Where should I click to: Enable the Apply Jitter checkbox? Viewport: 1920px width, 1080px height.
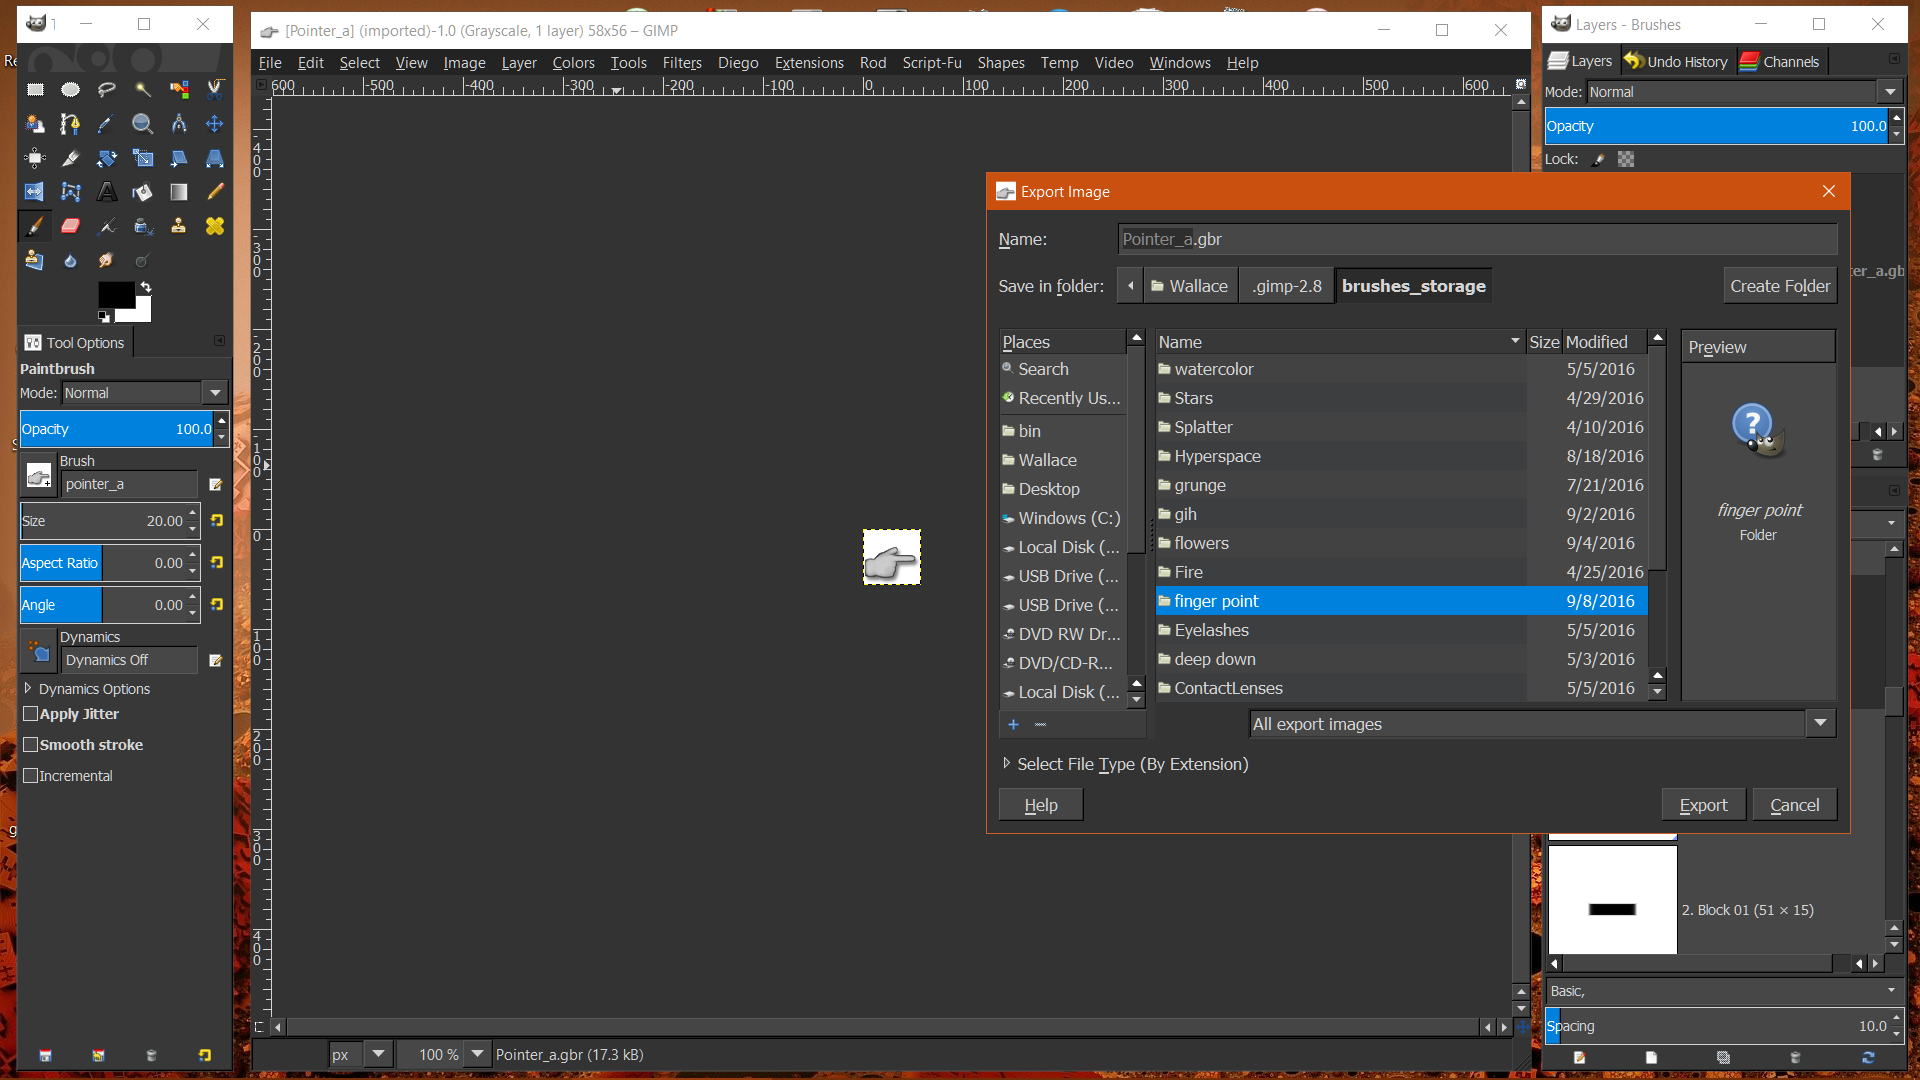tap(31, 714)
